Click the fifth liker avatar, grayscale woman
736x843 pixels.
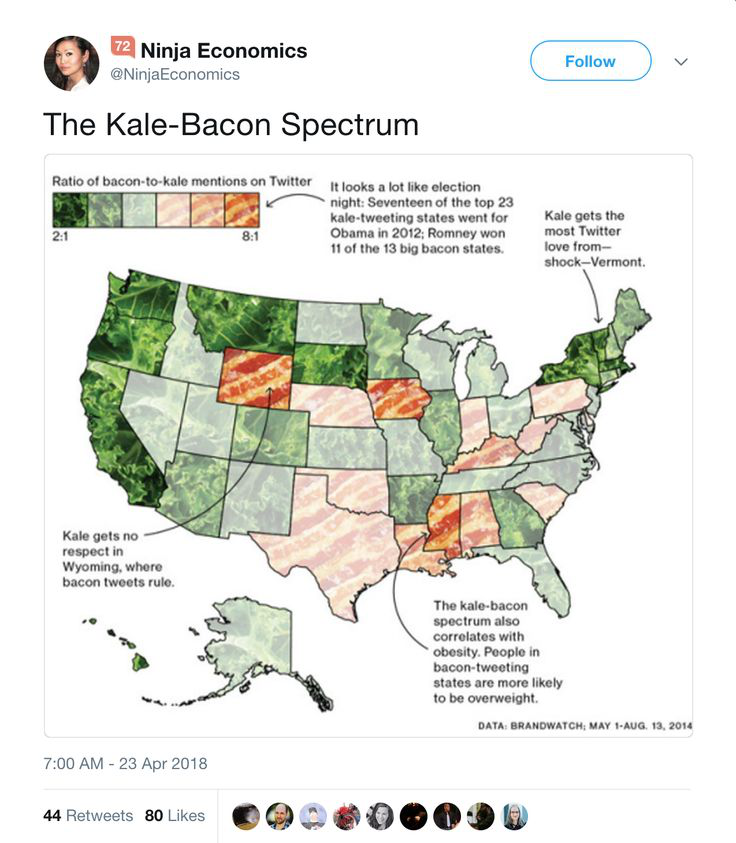coord(380,816)
